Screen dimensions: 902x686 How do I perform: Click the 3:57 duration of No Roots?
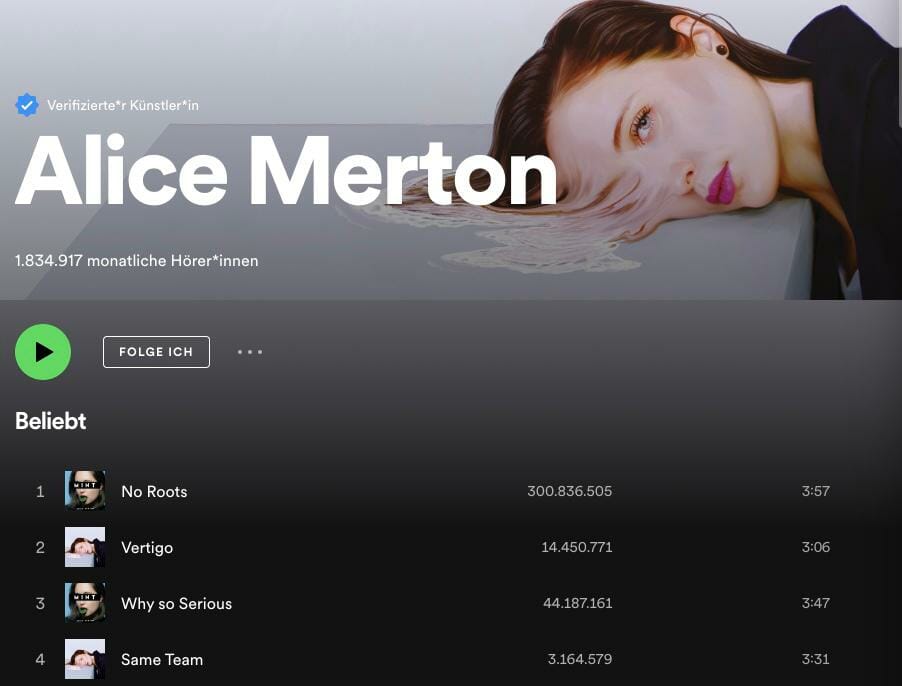[816, 491]
